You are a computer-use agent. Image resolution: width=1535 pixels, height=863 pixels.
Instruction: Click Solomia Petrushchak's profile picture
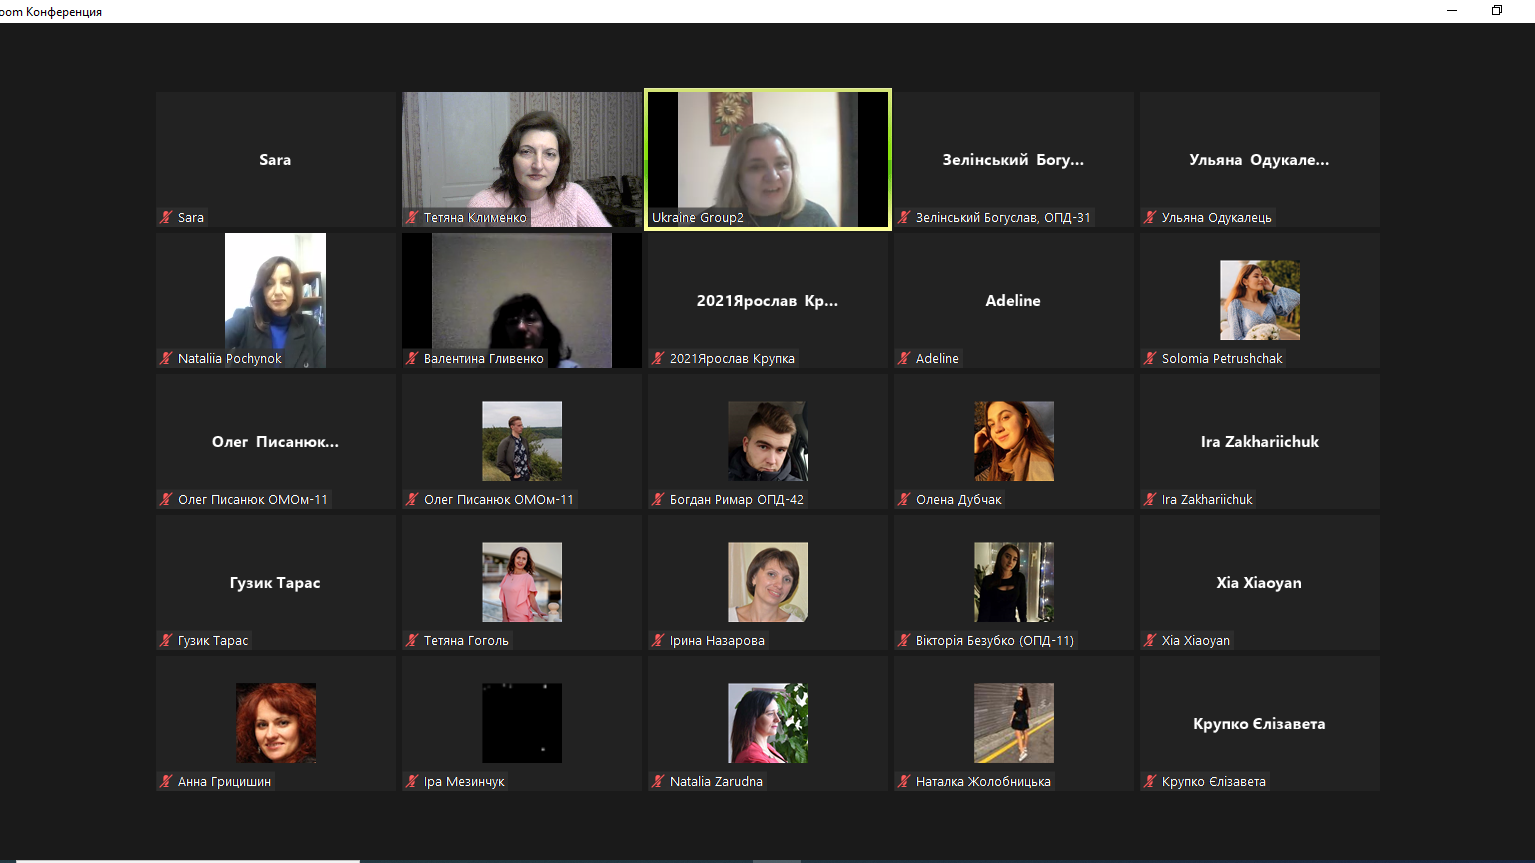(x=1259, y=300)
